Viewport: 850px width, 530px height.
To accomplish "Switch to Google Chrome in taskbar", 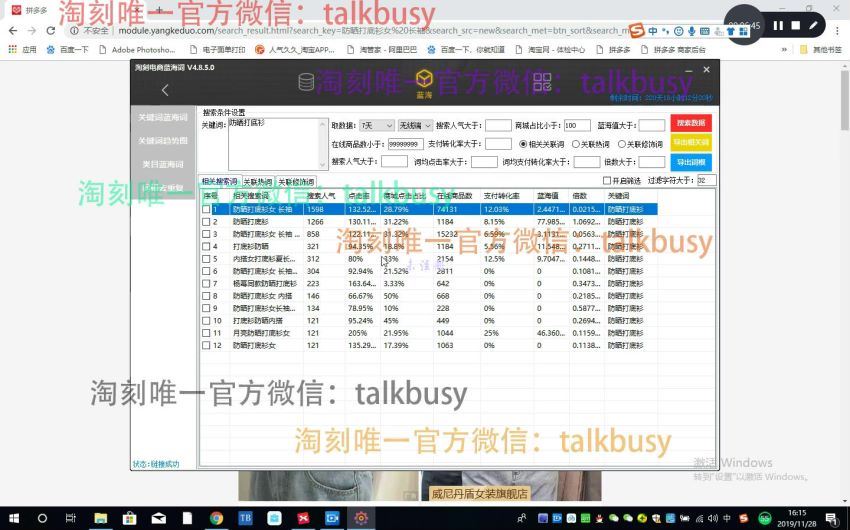I will 216,519.
